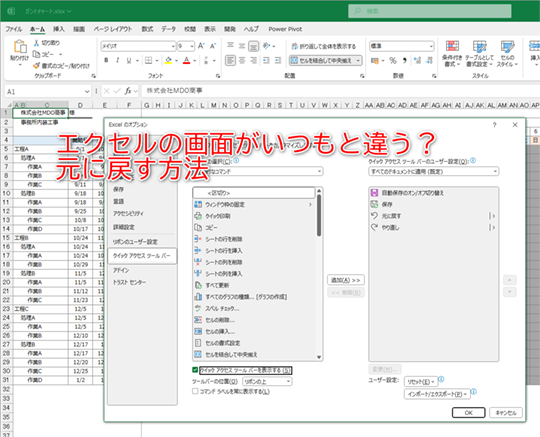Click the キャンセル button
This screenshot has width=540, height=437.
coord(506,412)
